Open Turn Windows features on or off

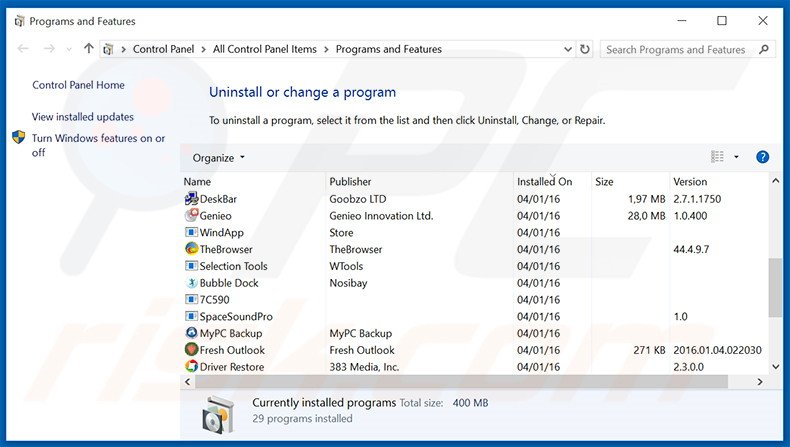[x=98, y=145]
